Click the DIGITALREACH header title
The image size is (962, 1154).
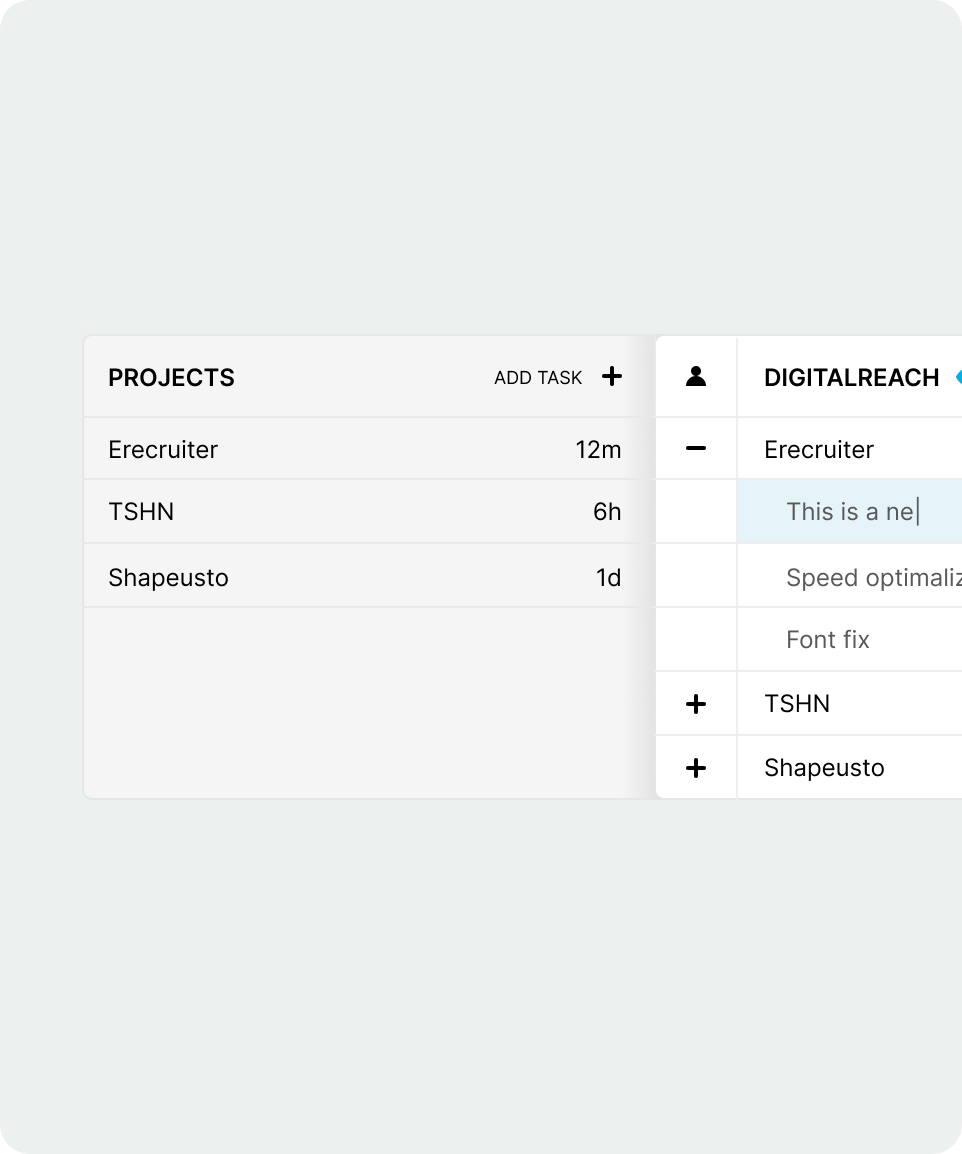tap(851, 378)
